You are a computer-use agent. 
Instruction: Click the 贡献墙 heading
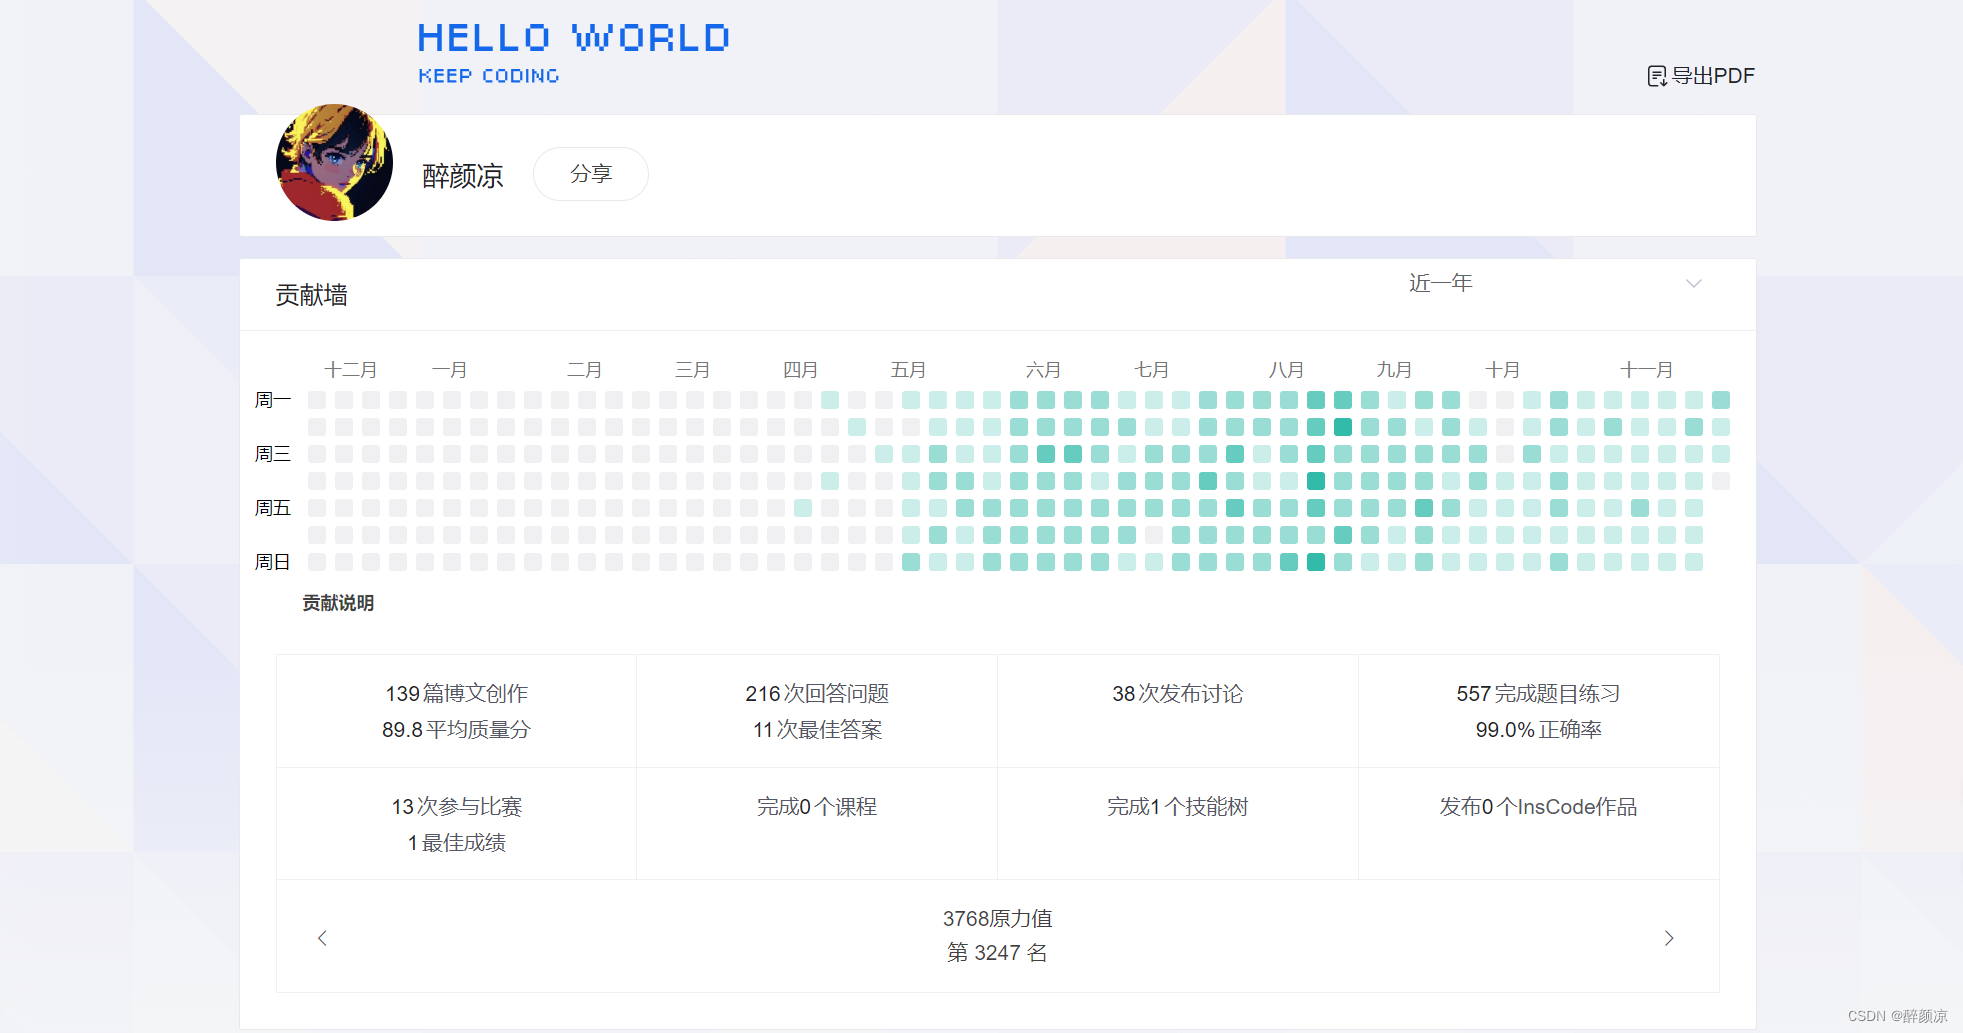311,295
